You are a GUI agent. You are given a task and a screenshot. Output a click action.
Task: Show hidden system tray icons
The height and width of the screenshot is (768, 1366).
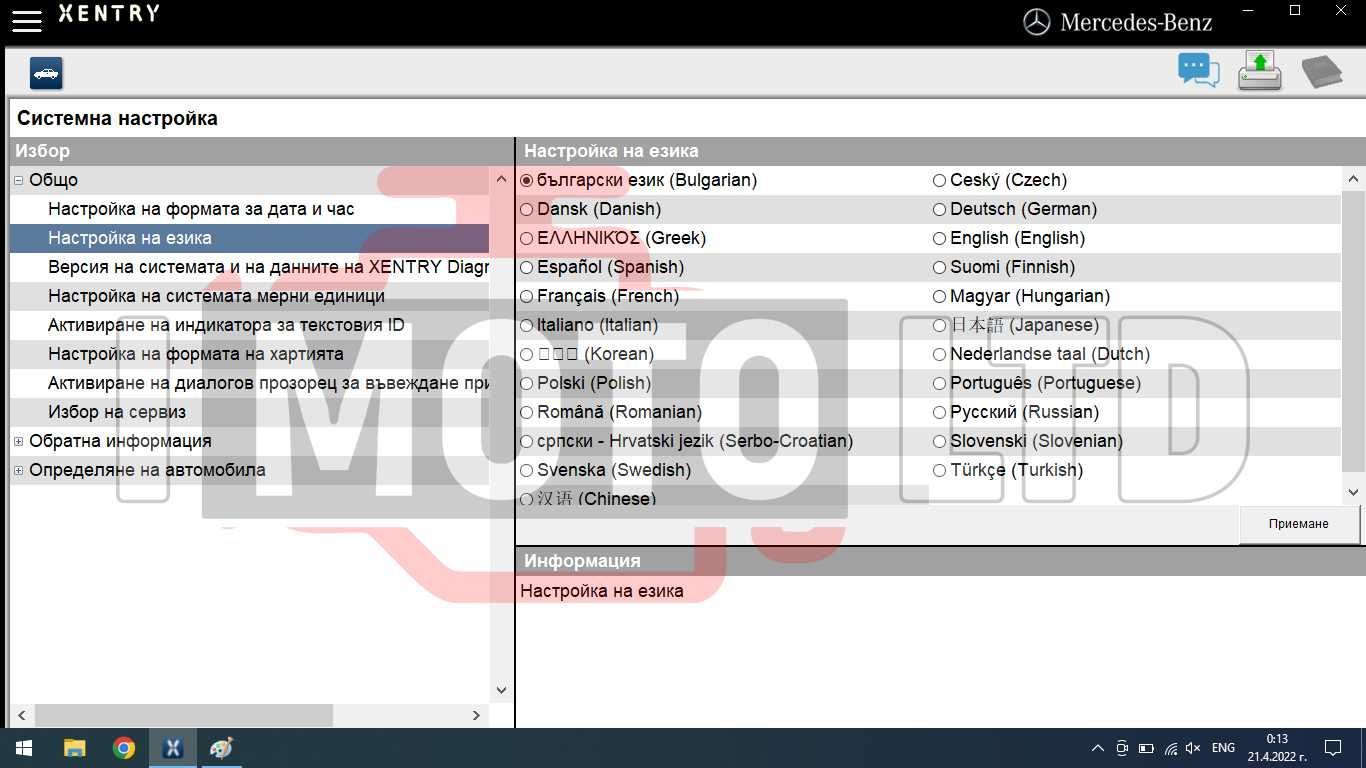1097,748
